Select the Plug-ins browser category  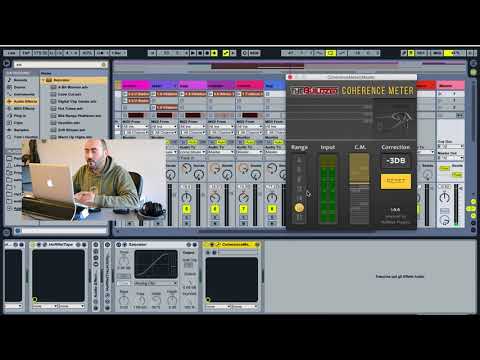pyautogui.click(x=20, y=116)
